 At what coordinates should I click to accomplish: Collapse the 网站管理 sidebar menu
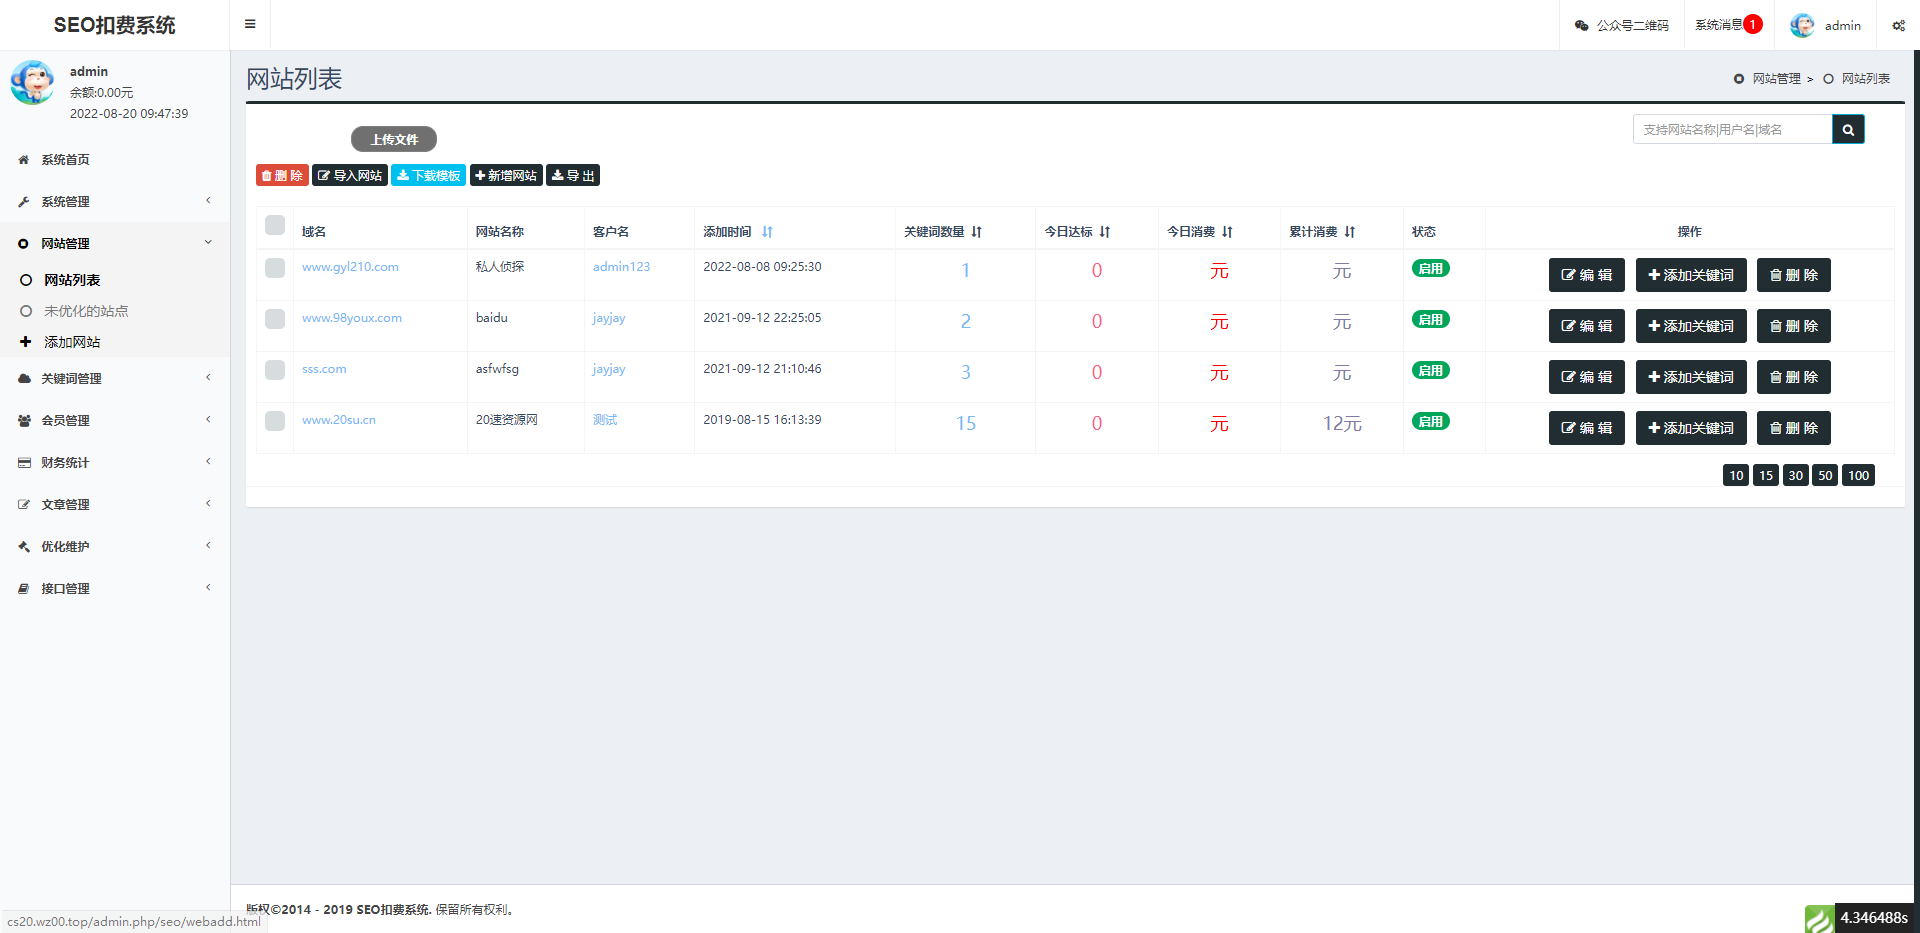tap(115, 243)
